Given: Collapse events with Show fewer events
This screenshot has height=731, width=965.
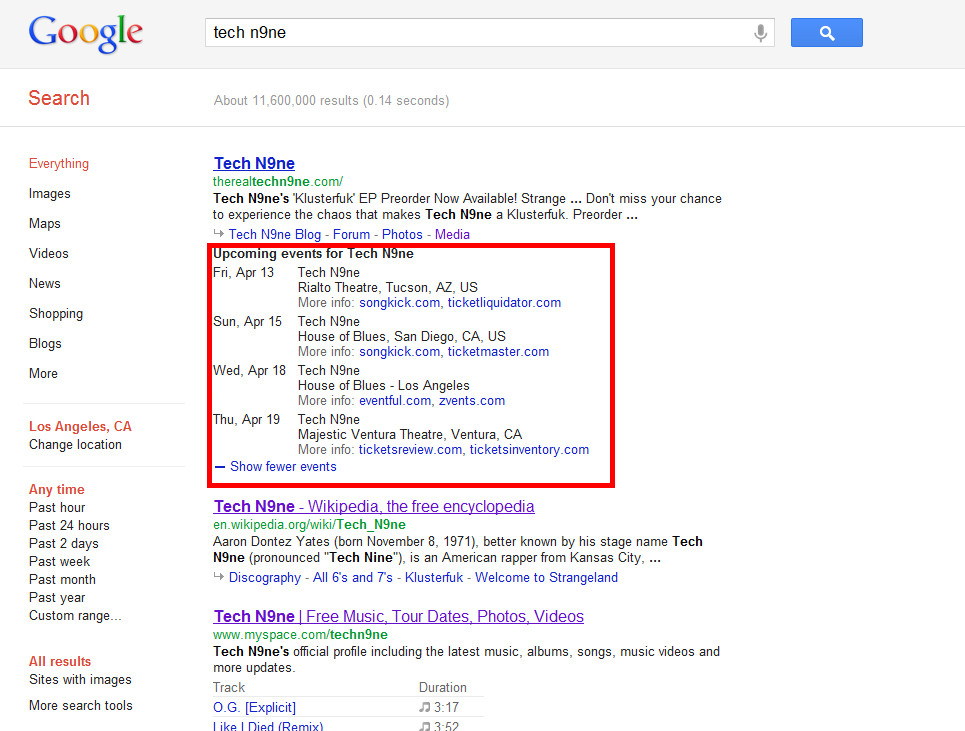Looking at the screenshot, I should click(x=282, y=467).
